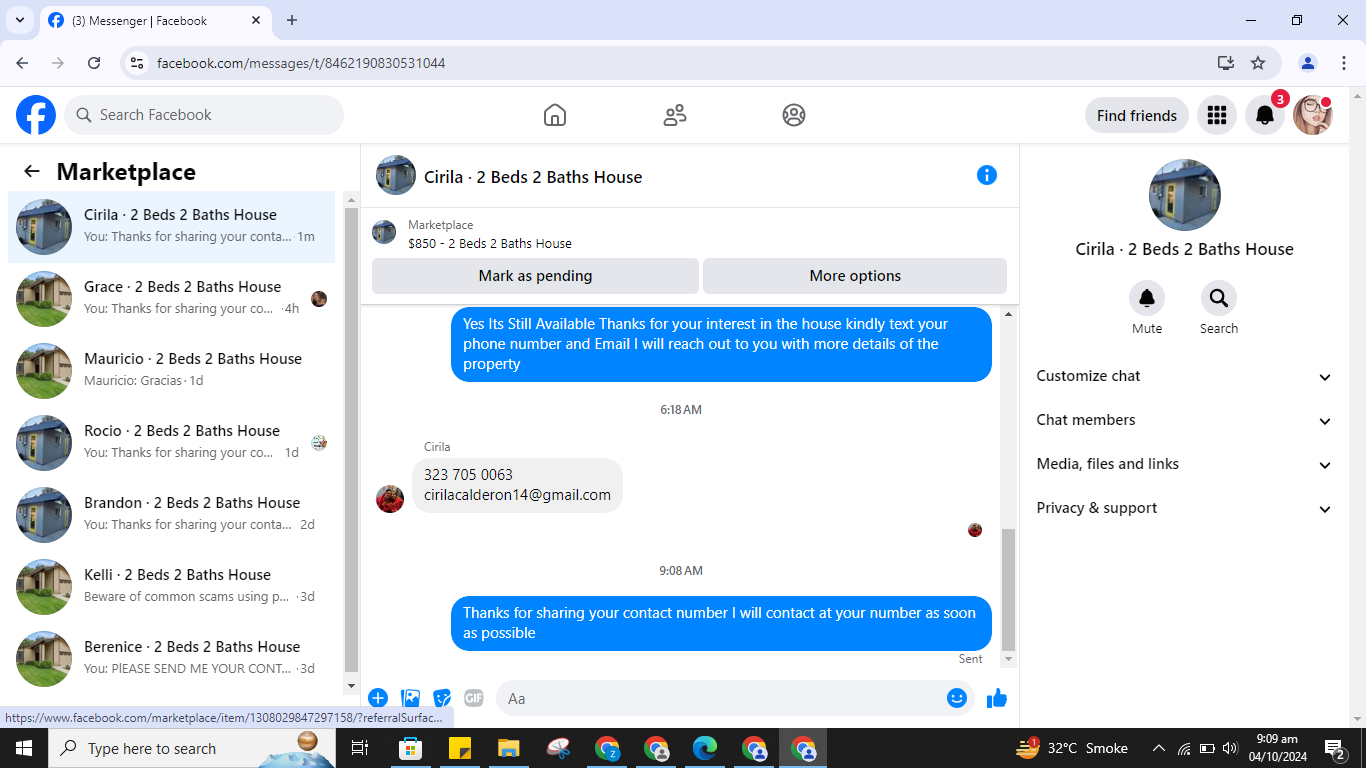Go to the Home feed icon

[x=555, y=115]
